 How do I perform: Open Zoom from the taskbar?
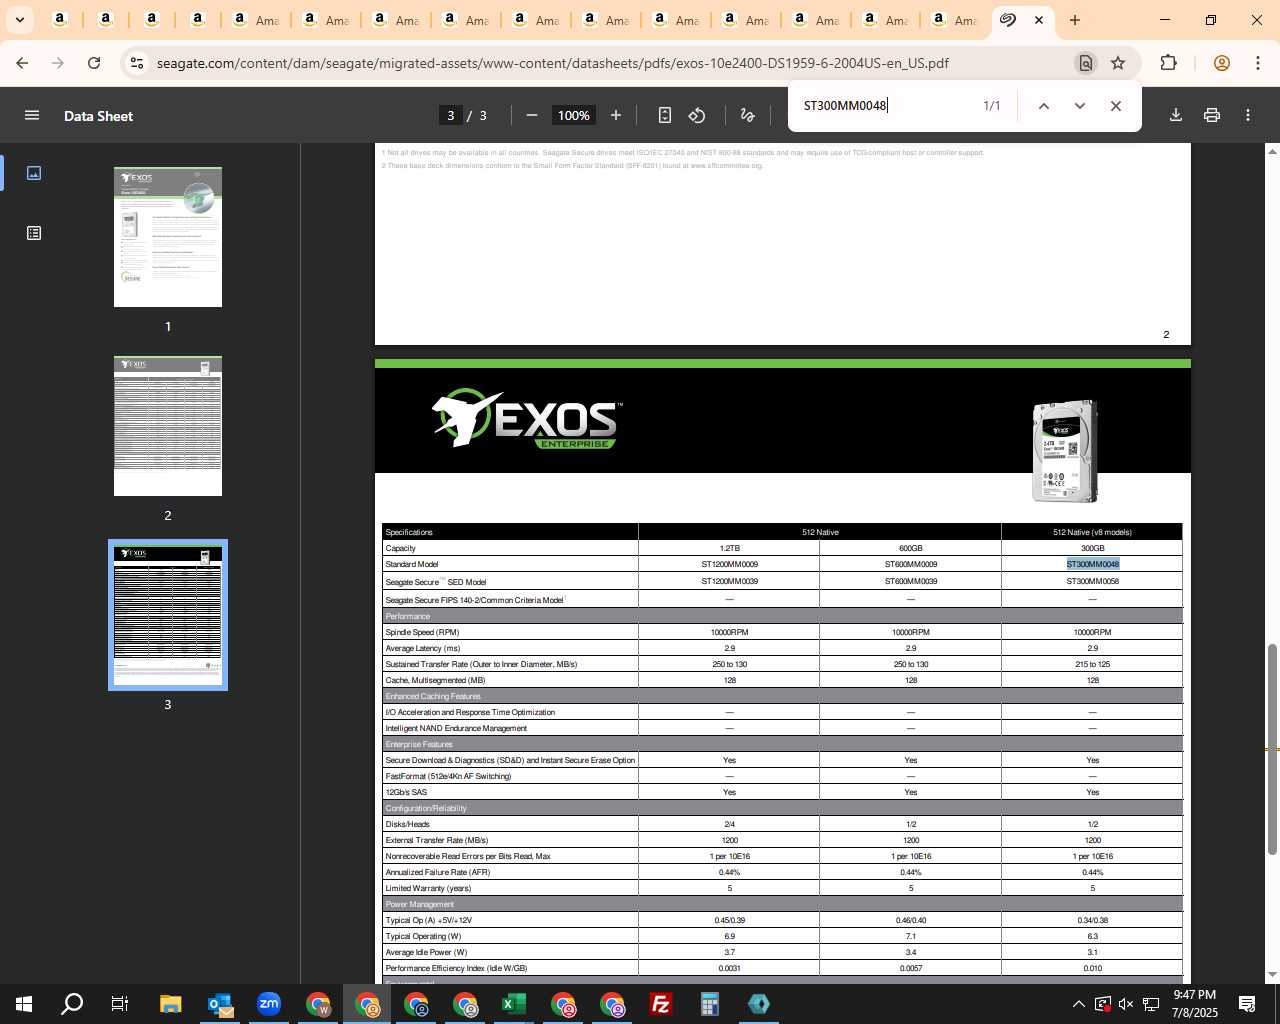(x=269, y=1004)
